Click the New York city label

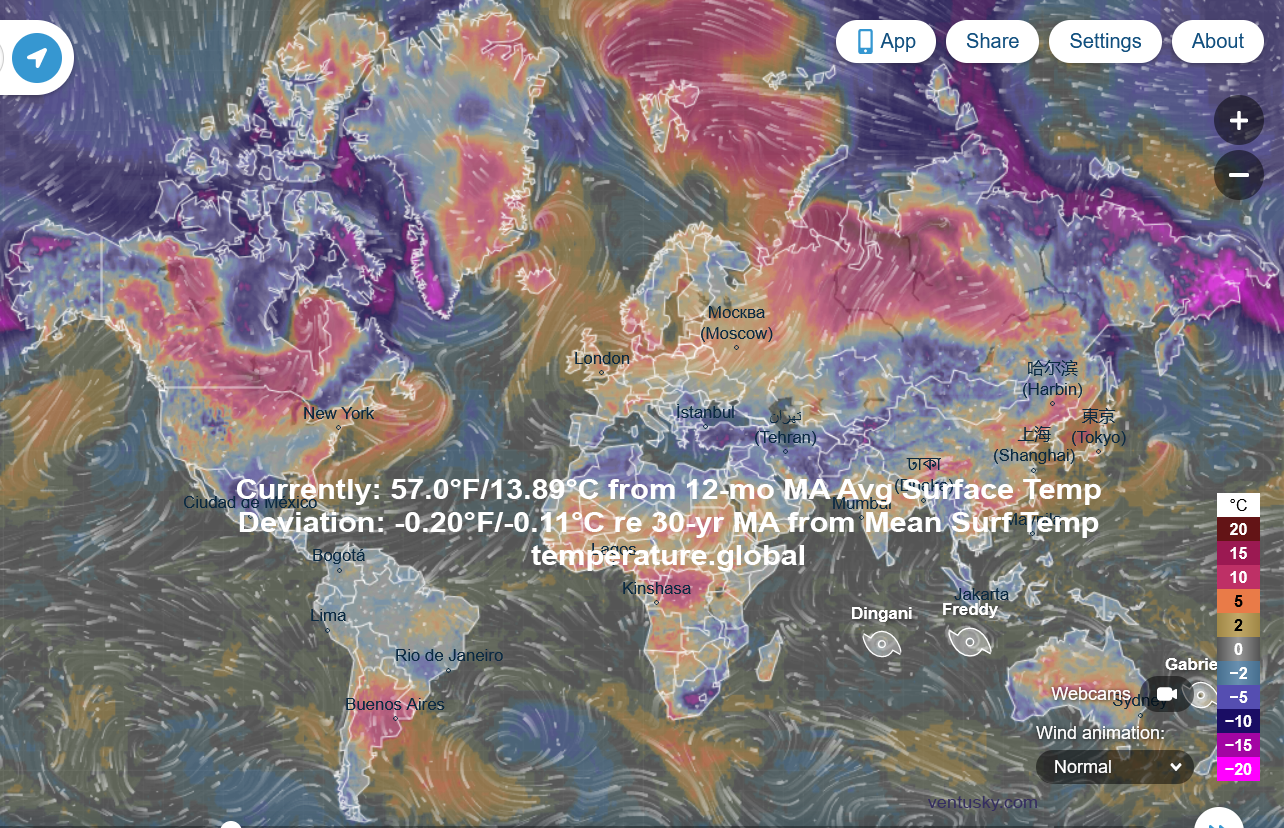pyautogui.click(x=338, y=413)
